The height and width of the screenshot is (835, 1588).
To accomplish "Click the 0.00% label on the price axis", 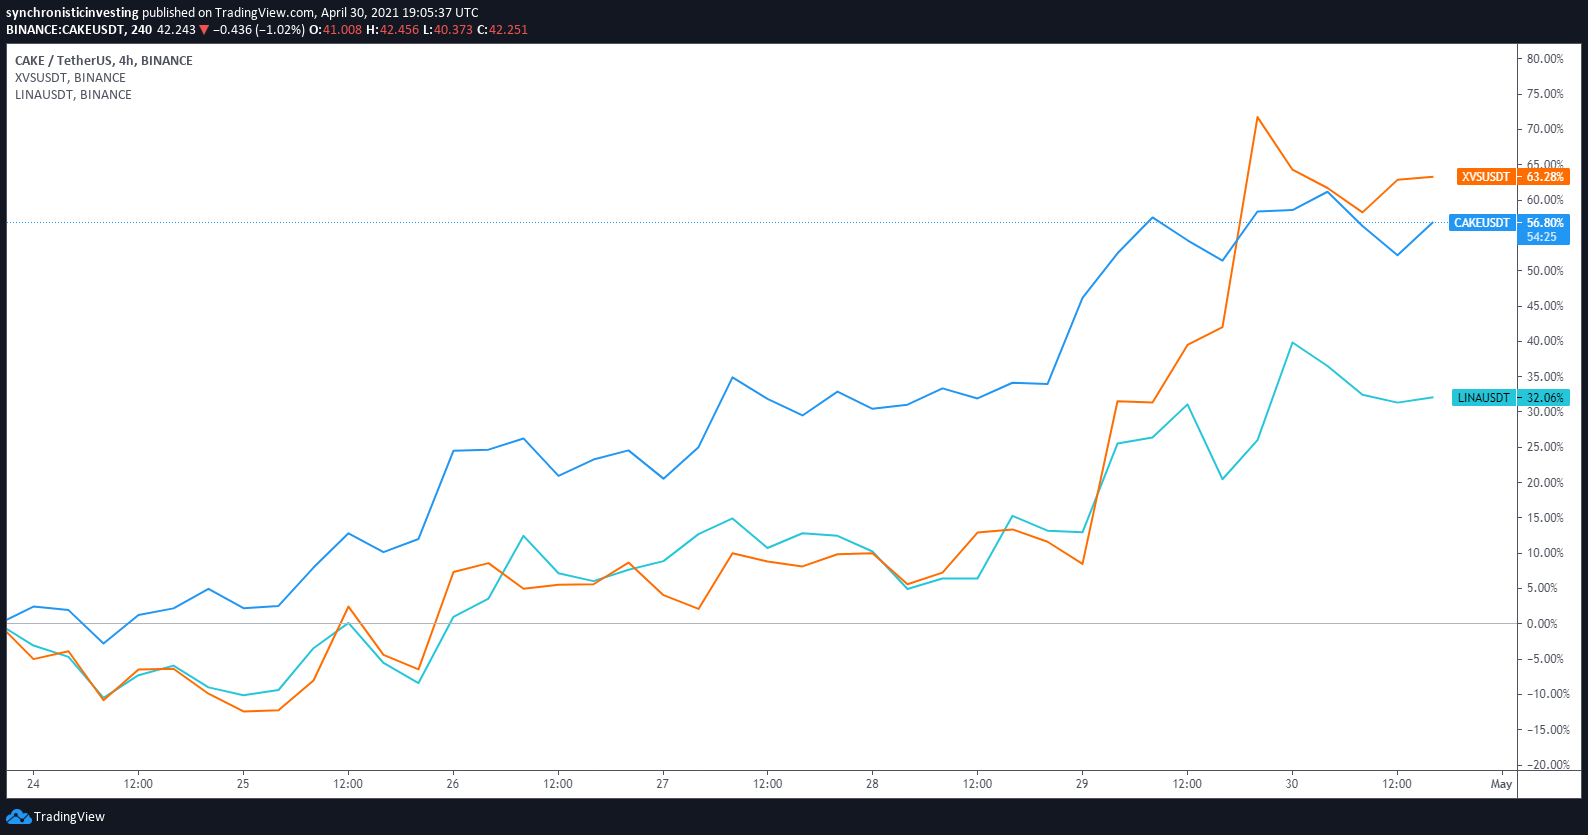I will click(x=1541, y=624).
